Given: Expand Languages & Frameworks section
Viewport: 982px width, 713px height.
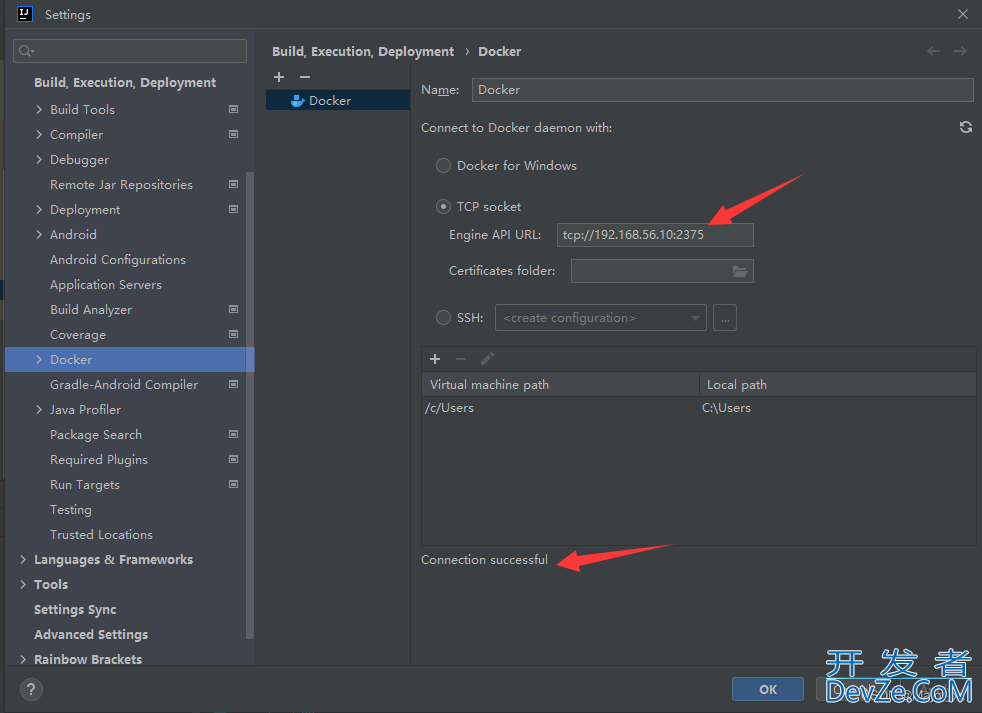Looking at the screenshot, I should click(x=23, y=559).
